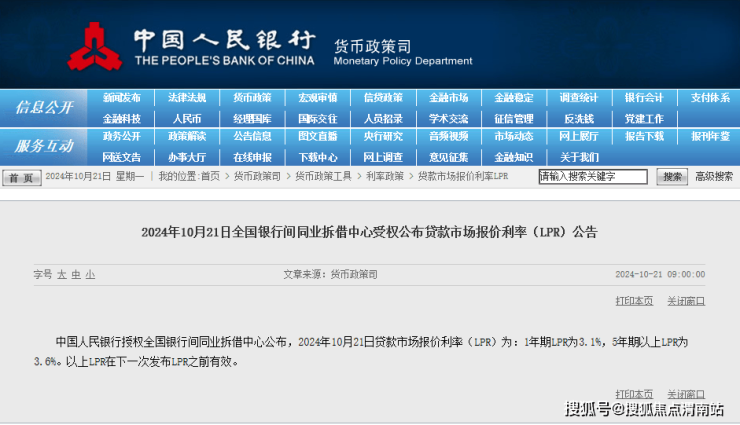Click 打印本页 below the date

(x=634, y=301)
